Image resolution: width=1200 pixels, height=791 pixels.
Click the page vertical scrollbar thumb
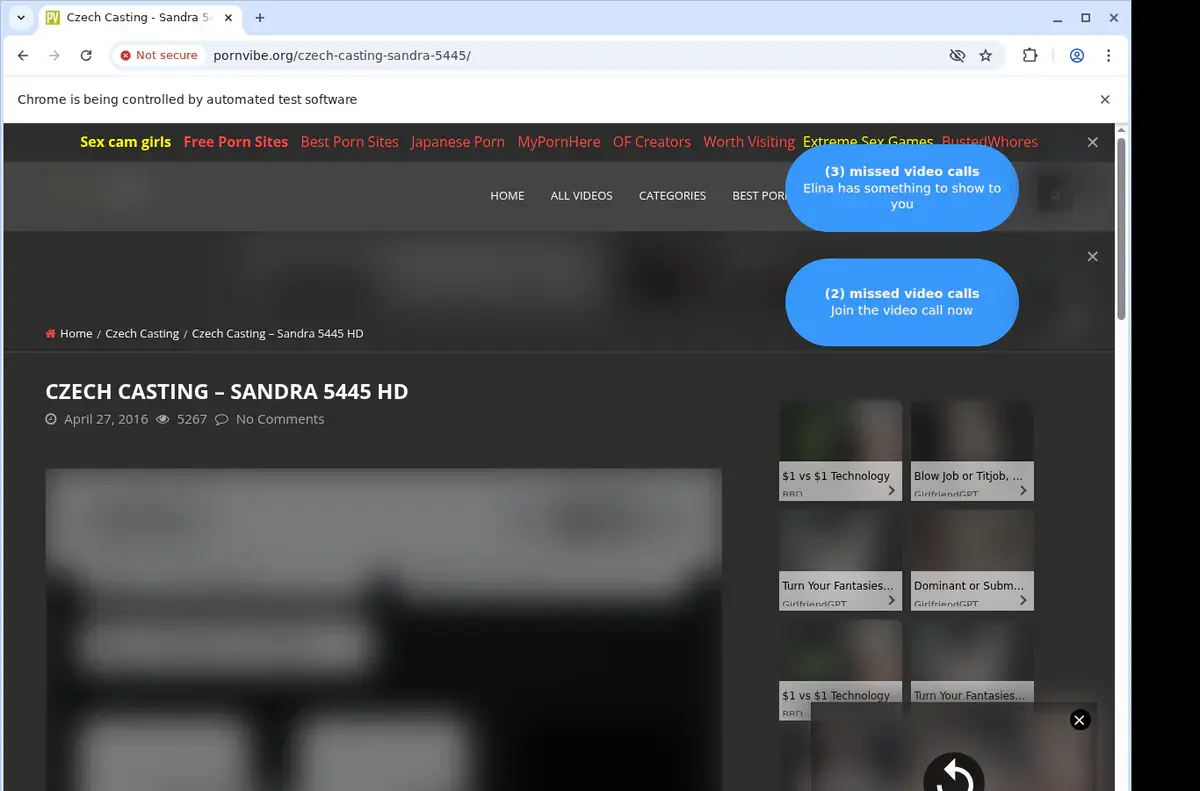tap(1122, 229)
